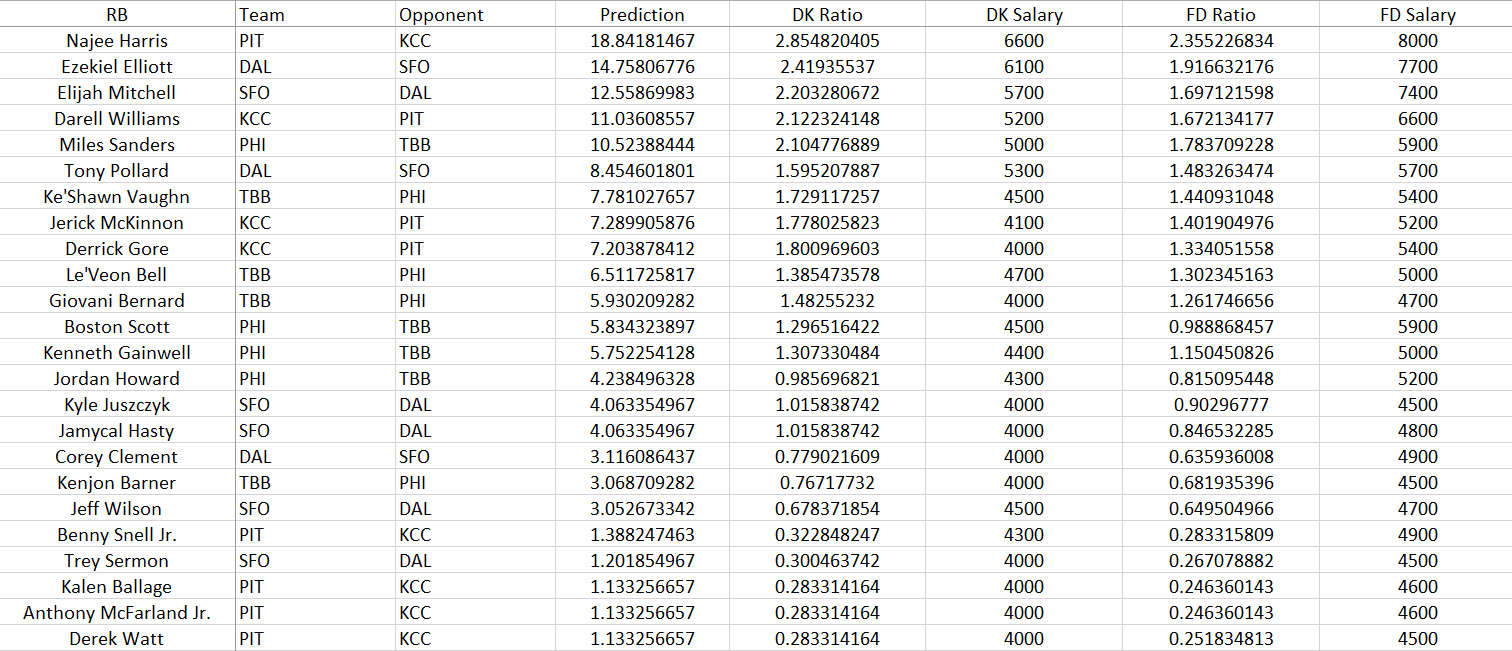Viewport: 1512px width, 651px height.
Task: Select the Opponent header cell
Action: (475, 14)
